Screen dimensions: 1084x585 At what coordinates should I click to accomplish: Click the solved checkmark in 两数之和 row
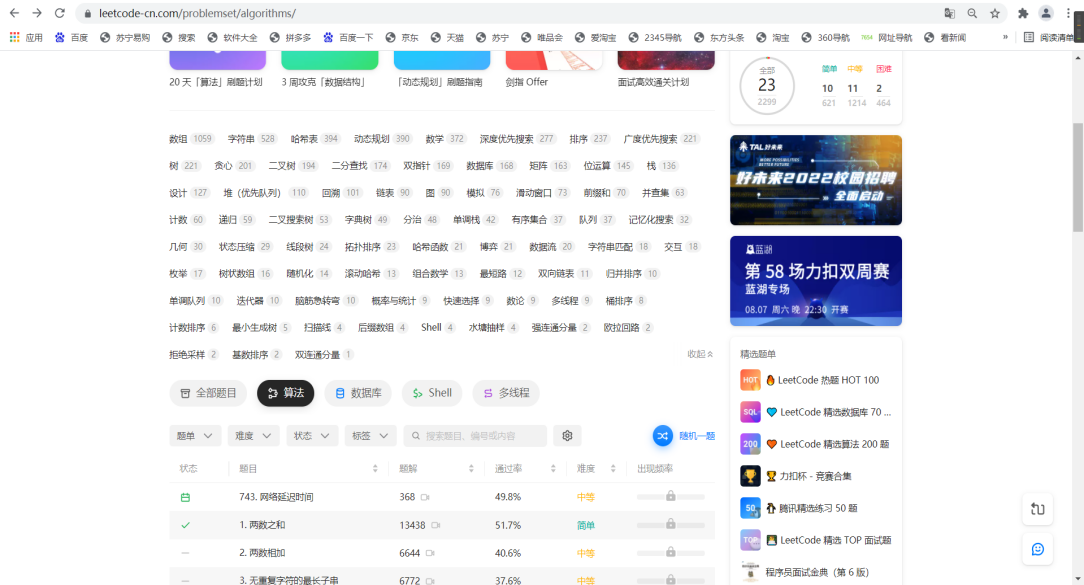click(x=185, y=526)
